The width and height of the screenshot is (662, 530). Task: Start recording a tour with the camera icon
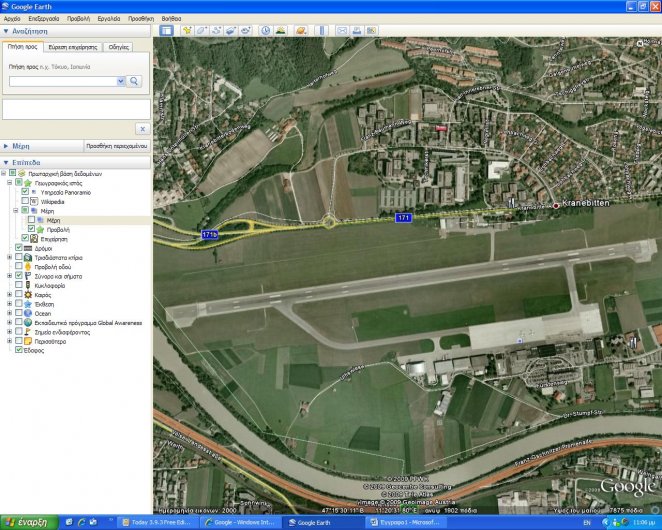tap(246, 30)
